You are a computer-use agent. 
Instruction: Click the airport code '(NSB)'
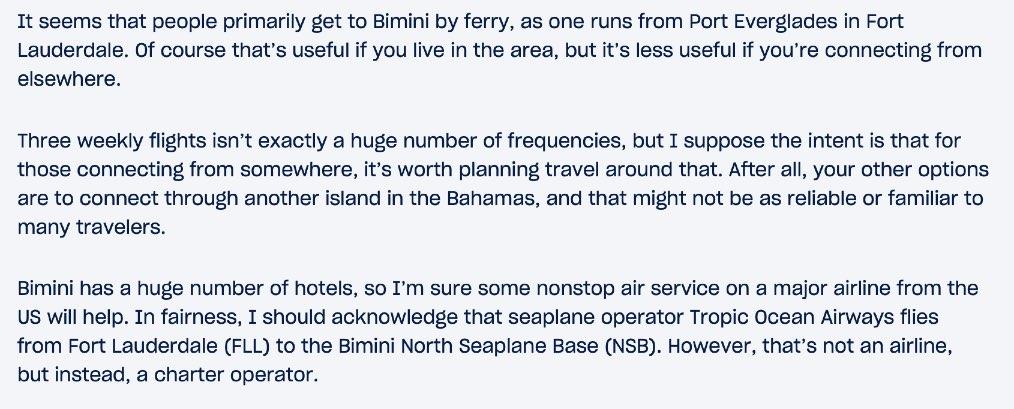(x=631, y=346)
